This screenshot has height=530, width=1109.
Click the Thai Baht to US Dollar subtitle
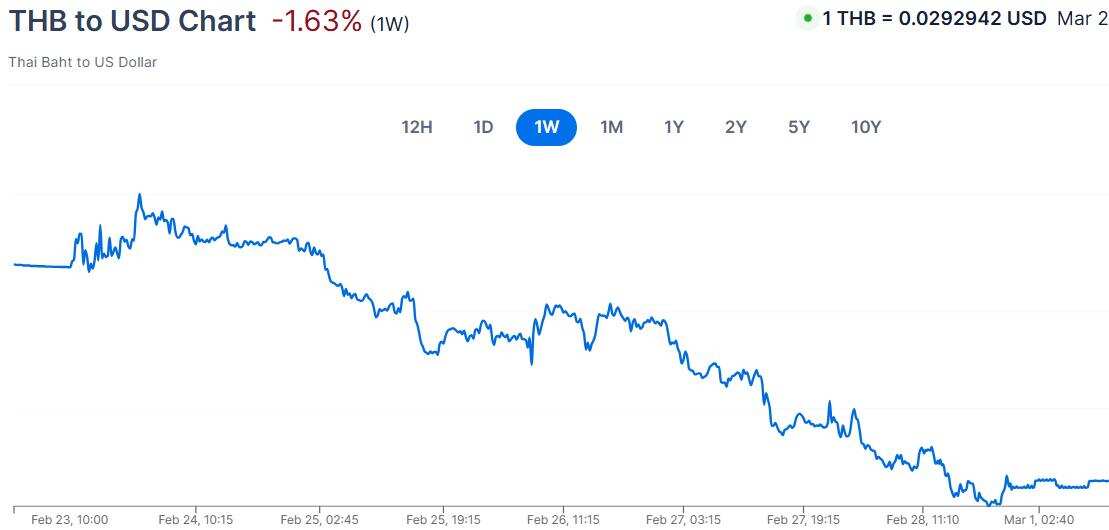click(83, 62)
